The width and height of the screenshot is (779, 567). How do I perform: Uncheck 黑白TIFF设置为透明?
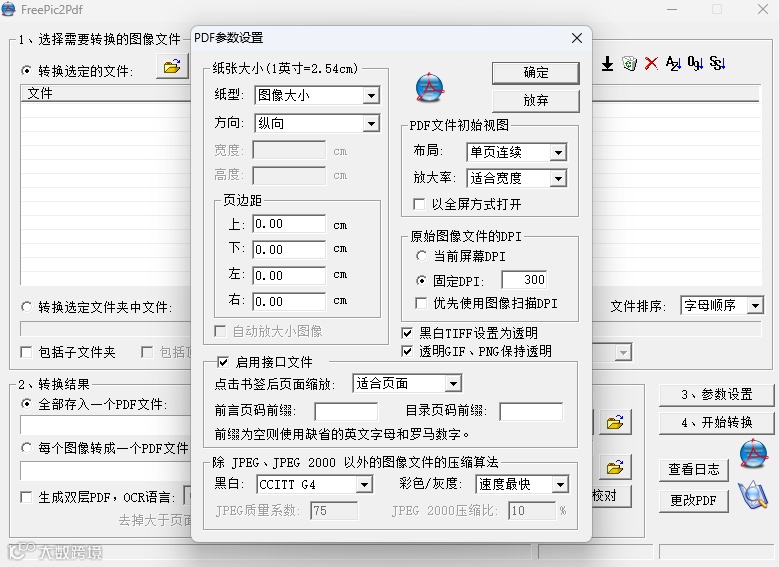407,333
